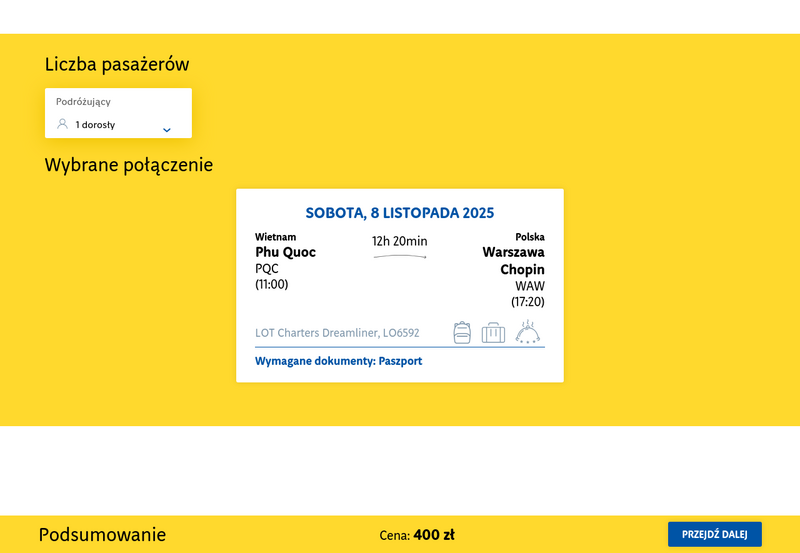Click 'Wymagane dokumenty: Paszport' link
800x553 pixels.
tap(338, 361)
